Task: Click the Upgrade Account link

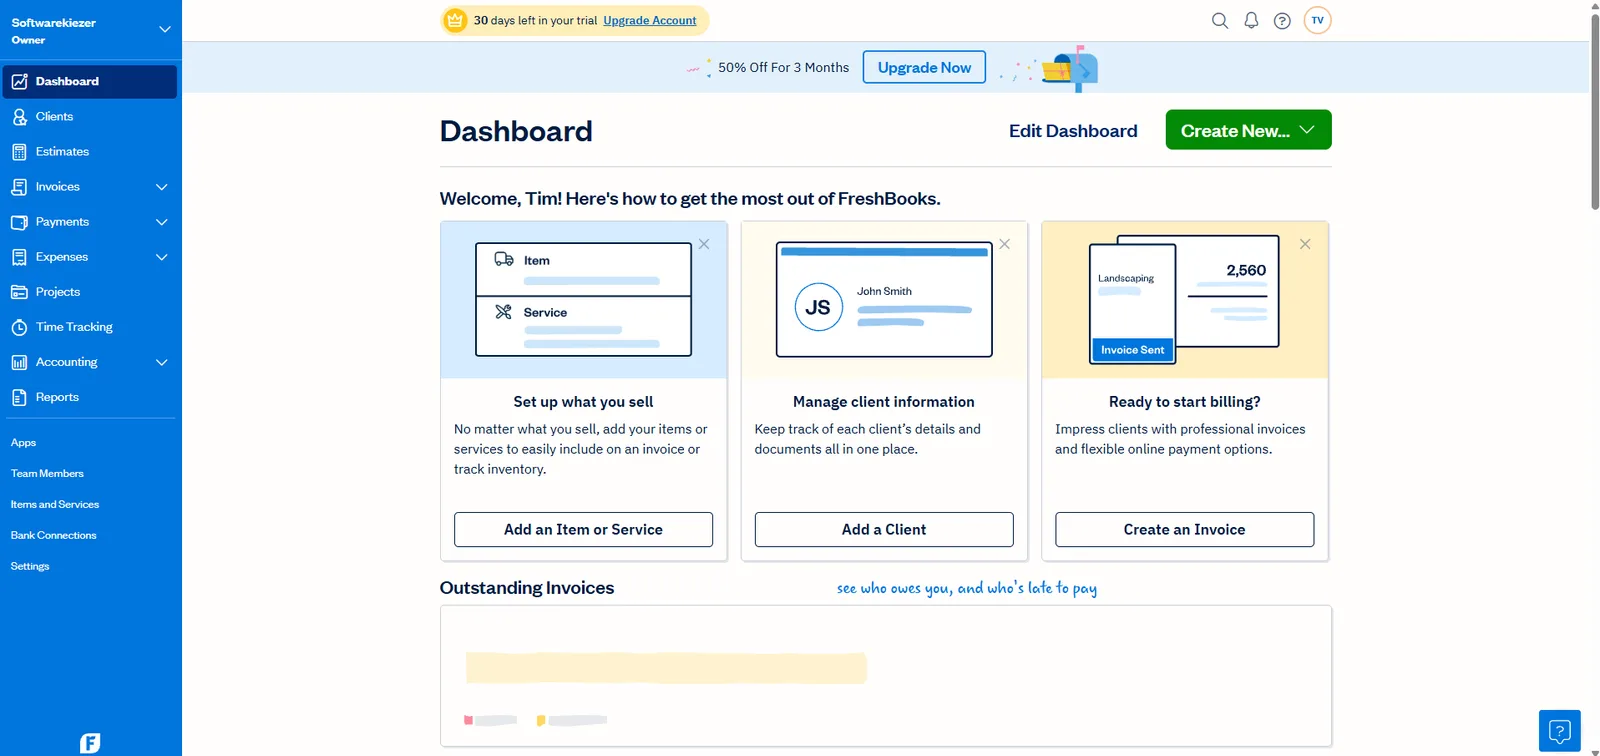Action: [650, 21]
